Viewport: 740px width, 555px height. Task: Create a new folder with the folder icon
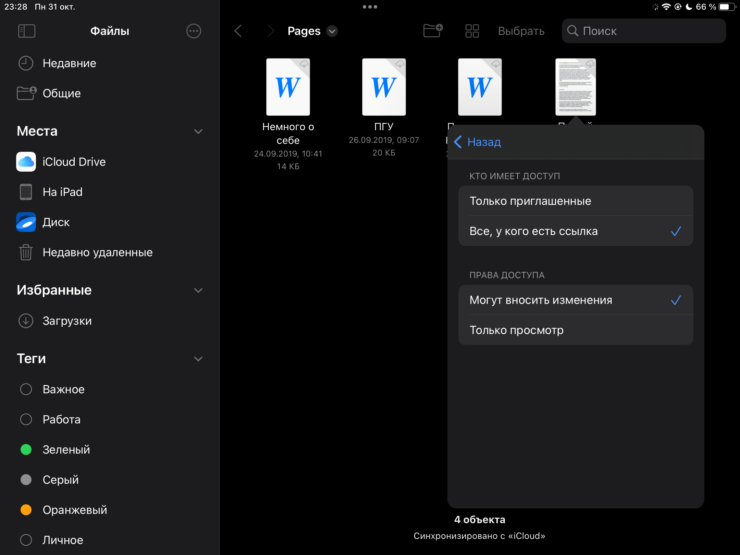[x=432, y=31]
